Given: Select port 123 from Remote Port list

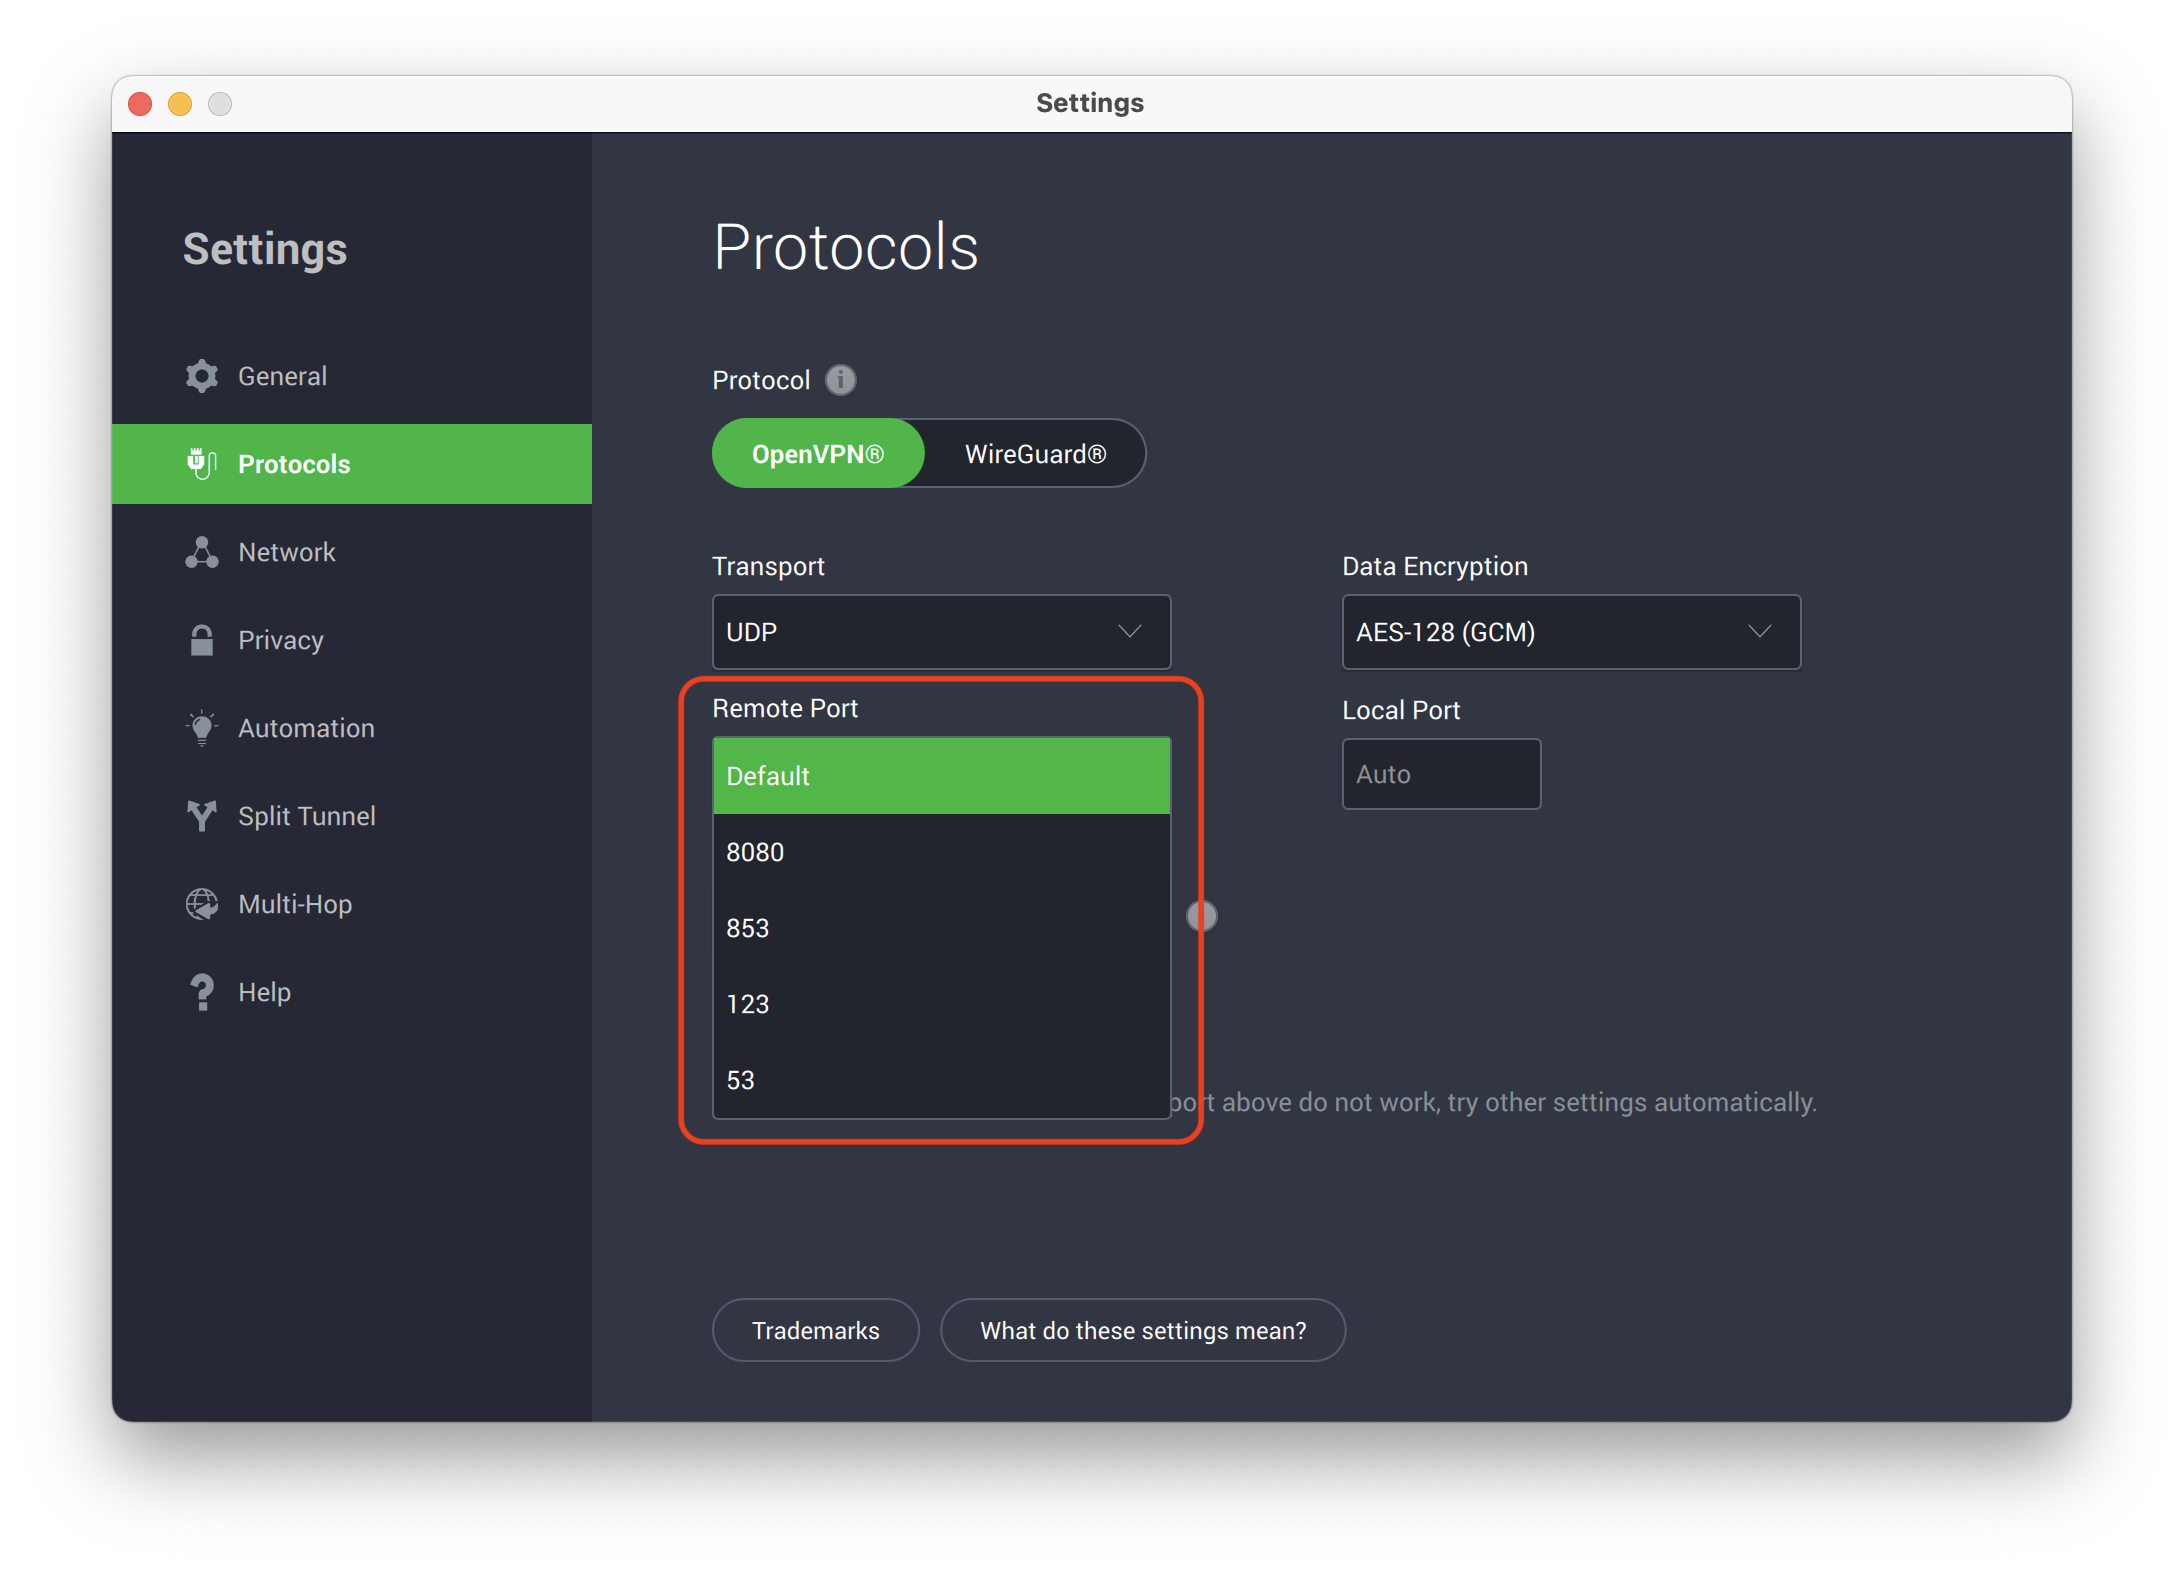Looking at the screenshot, I should pos(941,1004).
